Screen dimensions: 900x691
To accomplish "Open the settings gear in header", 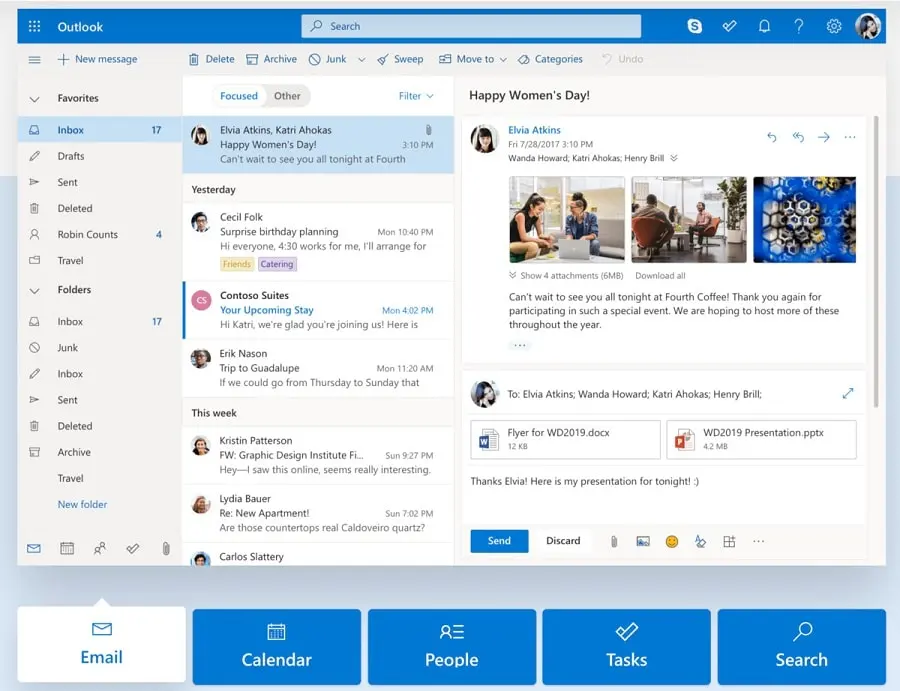I will [834, 26].
